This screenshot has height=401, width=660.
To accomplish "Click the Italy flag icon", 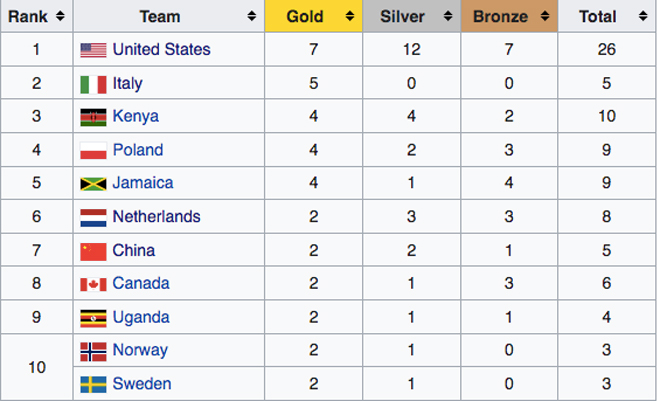I will 93,84.
